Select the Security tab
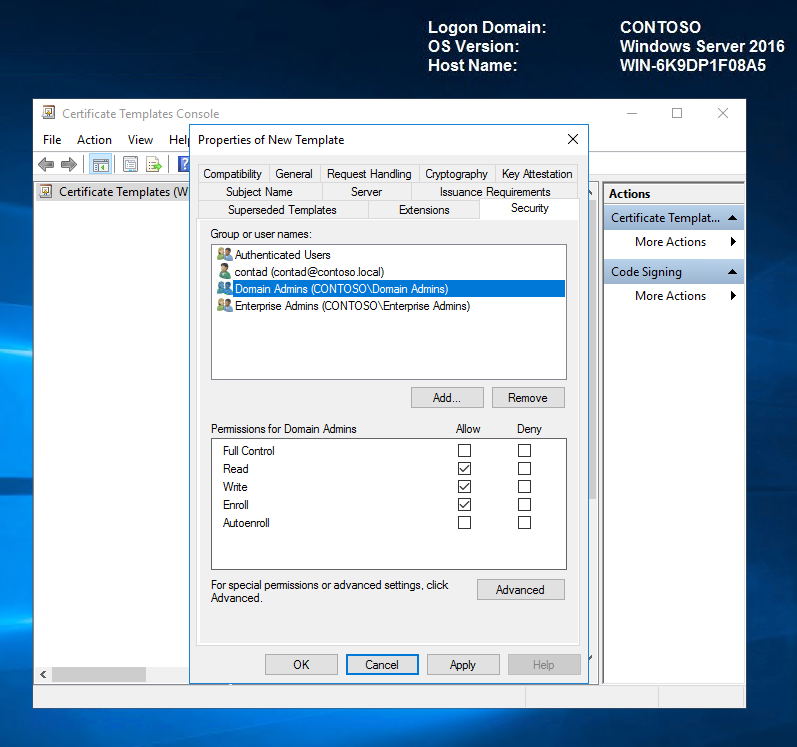 [529, 208]
